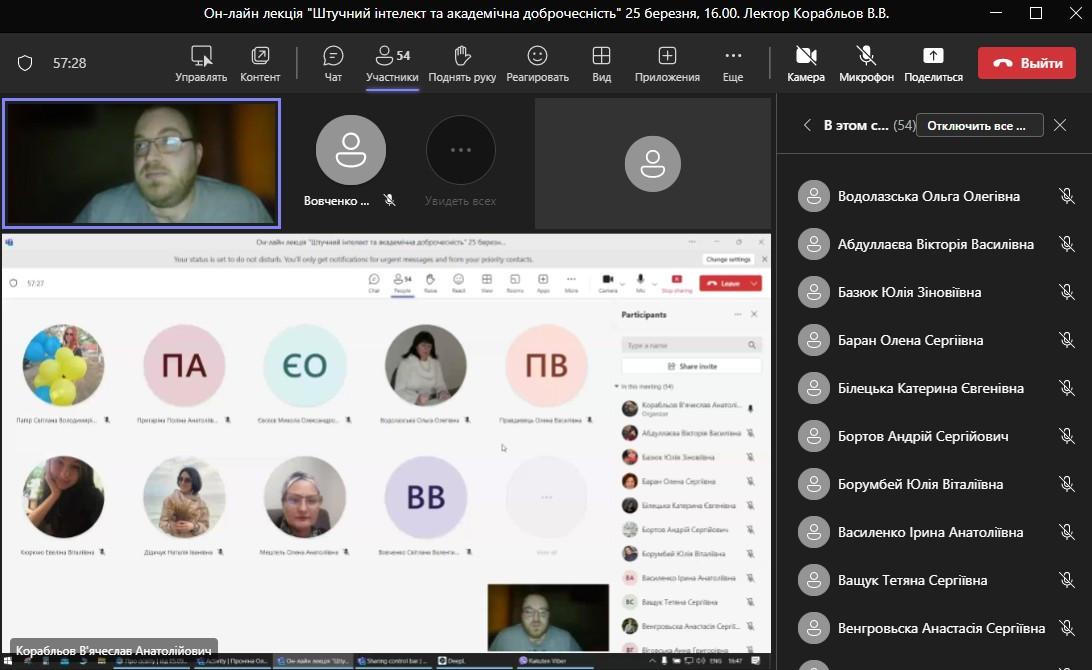Click the shield security icon
Viewport: 1092px width, 670px height.
(25, 63)
